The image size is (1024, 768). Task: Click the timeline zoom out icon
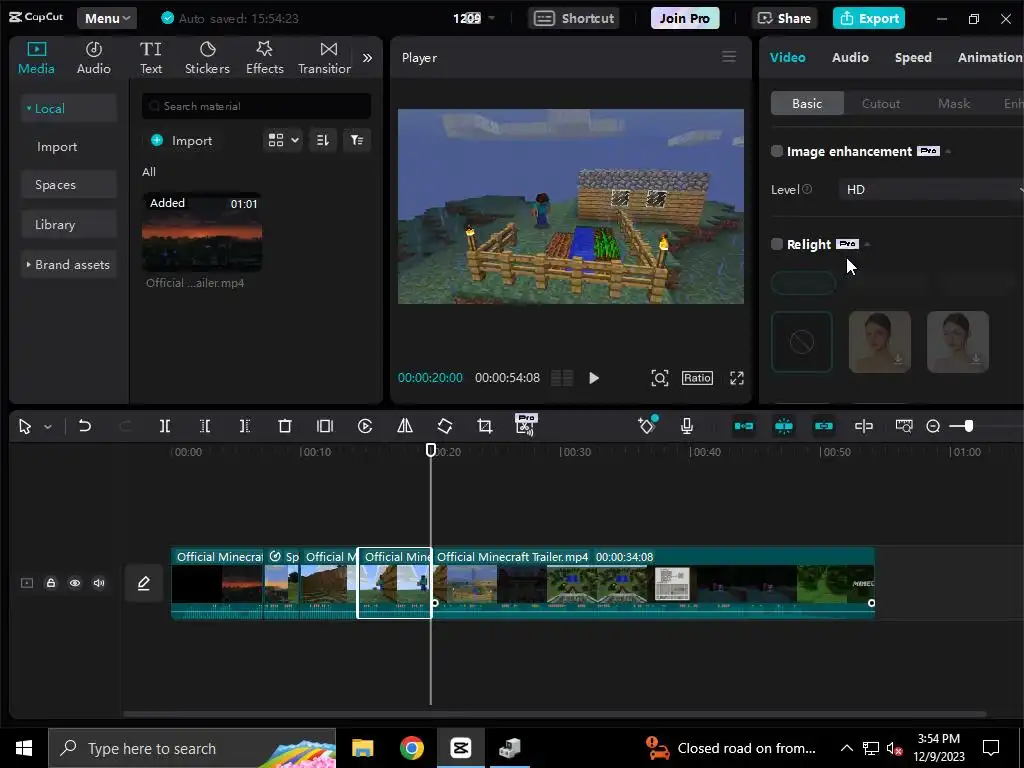click(x=933, y=426)
